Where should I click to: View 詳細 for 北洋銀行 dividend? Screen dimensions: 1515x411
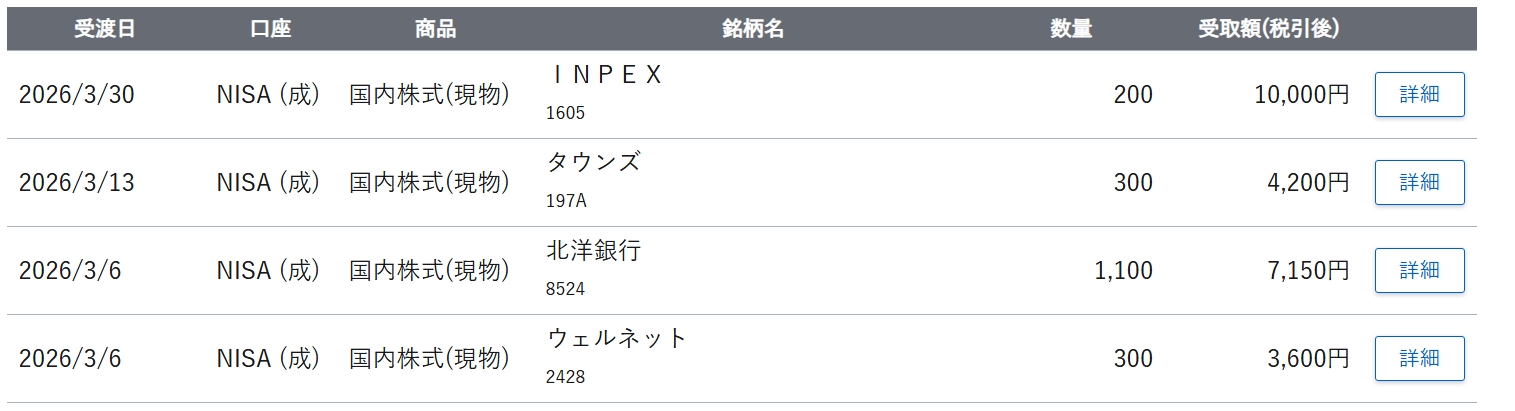[x=1419, y=270]
